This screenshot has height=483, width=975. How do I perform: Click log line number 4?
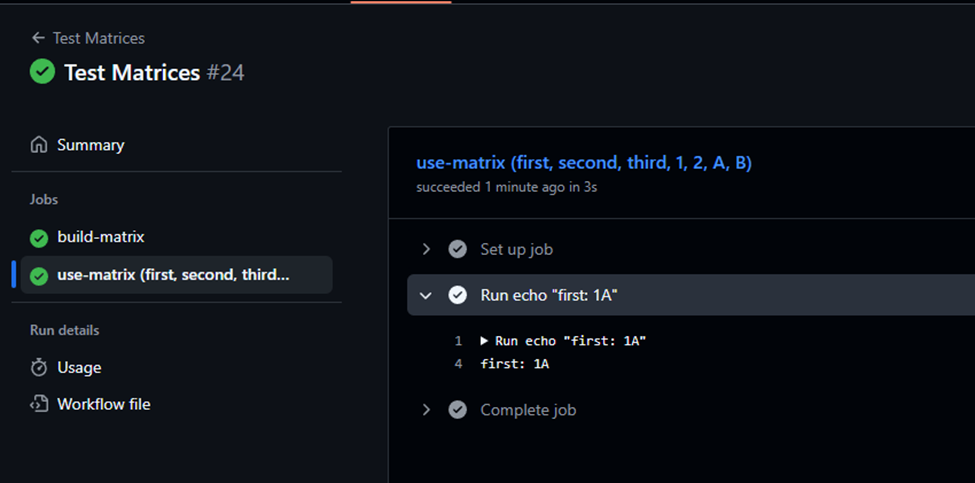(458, 364)
